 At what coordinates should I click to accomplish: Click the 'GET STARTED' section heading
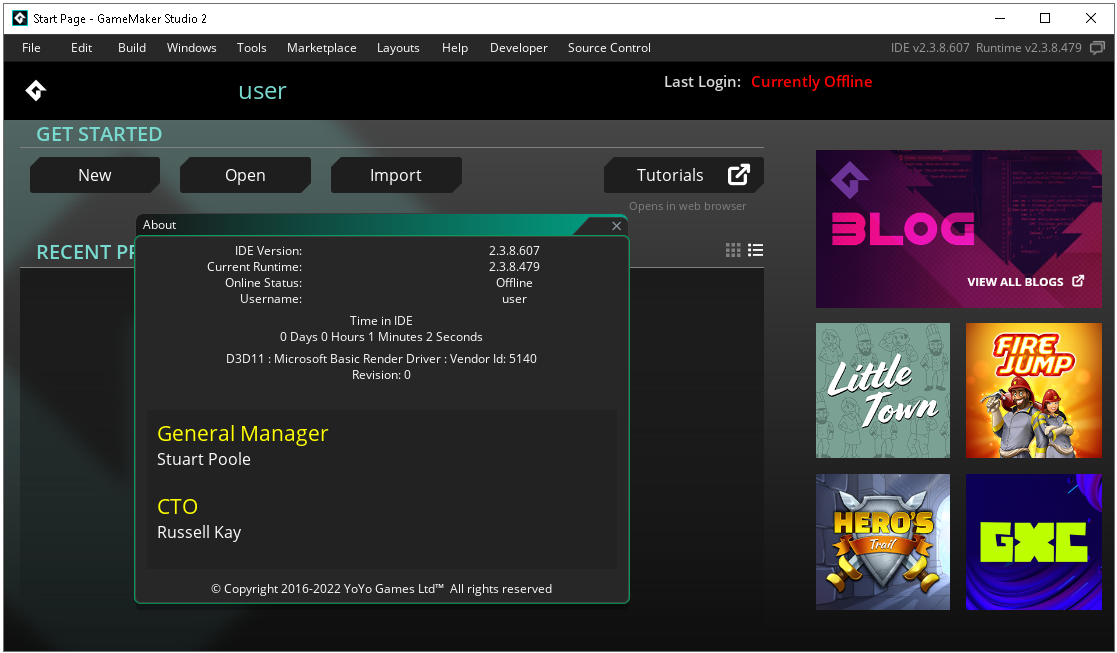click(99, 135)
